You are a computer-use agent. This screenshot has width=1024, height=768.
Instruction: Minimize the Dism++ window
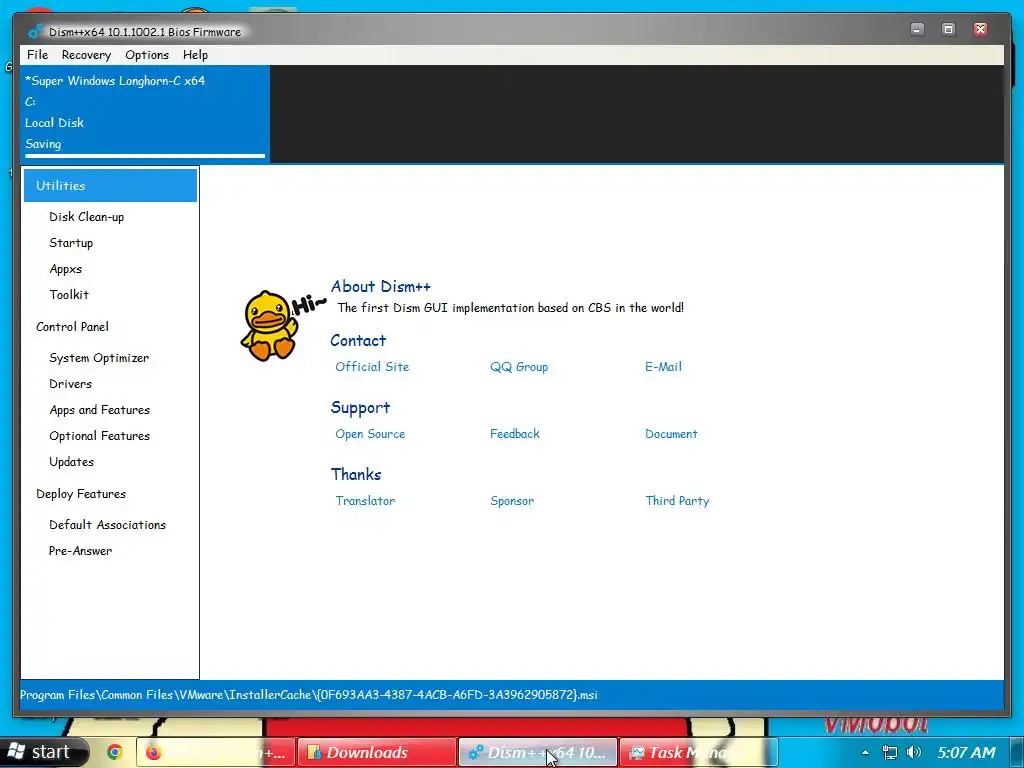[918, 29]
